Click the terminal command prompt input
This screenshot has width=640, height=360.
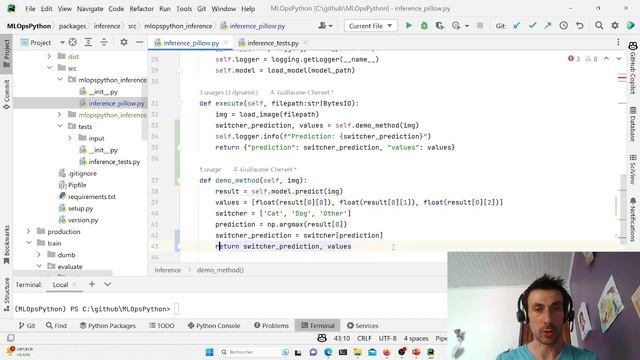(x=176, y=309)
